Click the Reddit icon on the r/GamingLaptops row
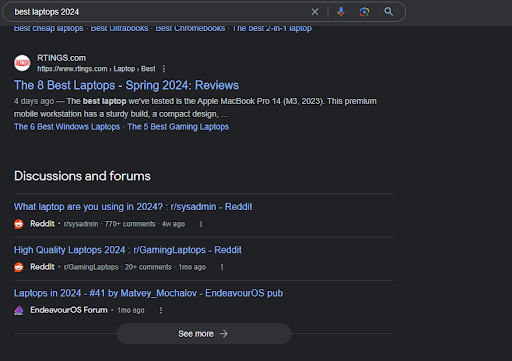Screen dimensions: 512x361 [19, 267]
